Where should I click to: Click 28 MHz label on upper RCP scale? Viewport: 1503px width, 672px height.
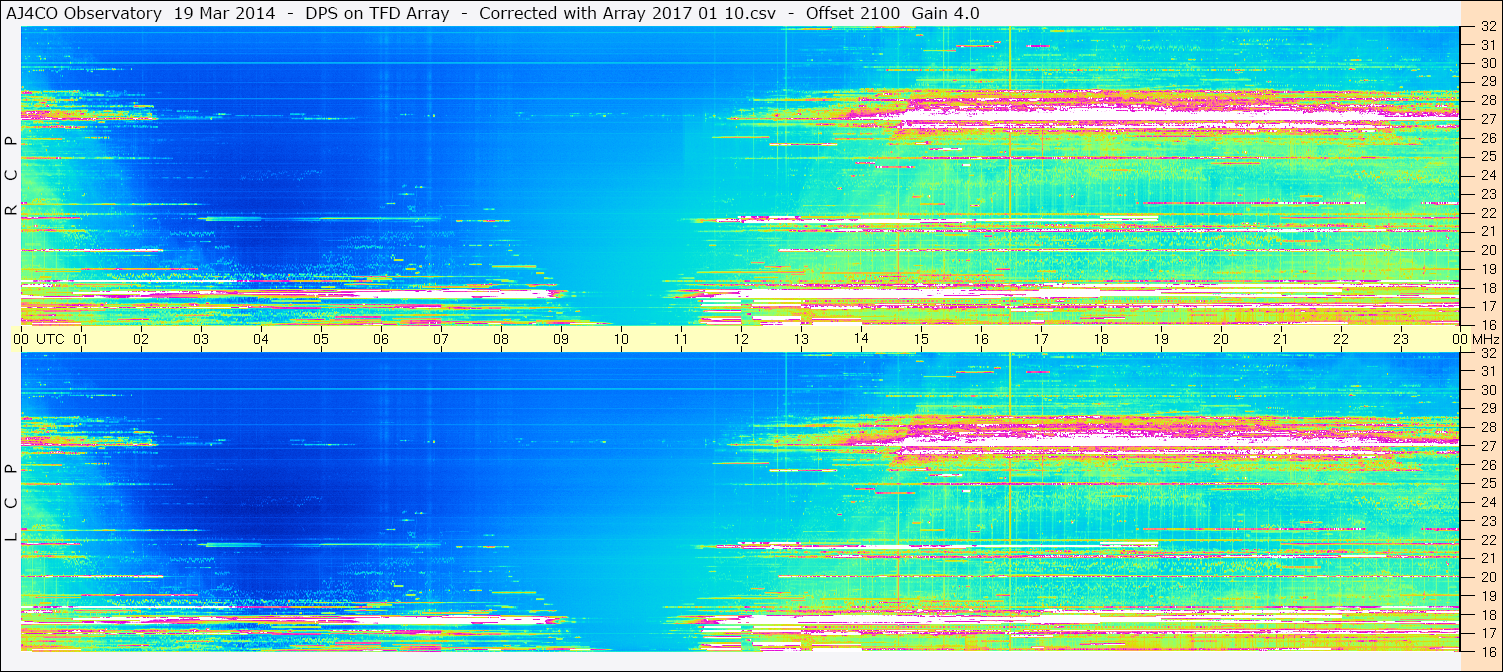coord(1487,100)
